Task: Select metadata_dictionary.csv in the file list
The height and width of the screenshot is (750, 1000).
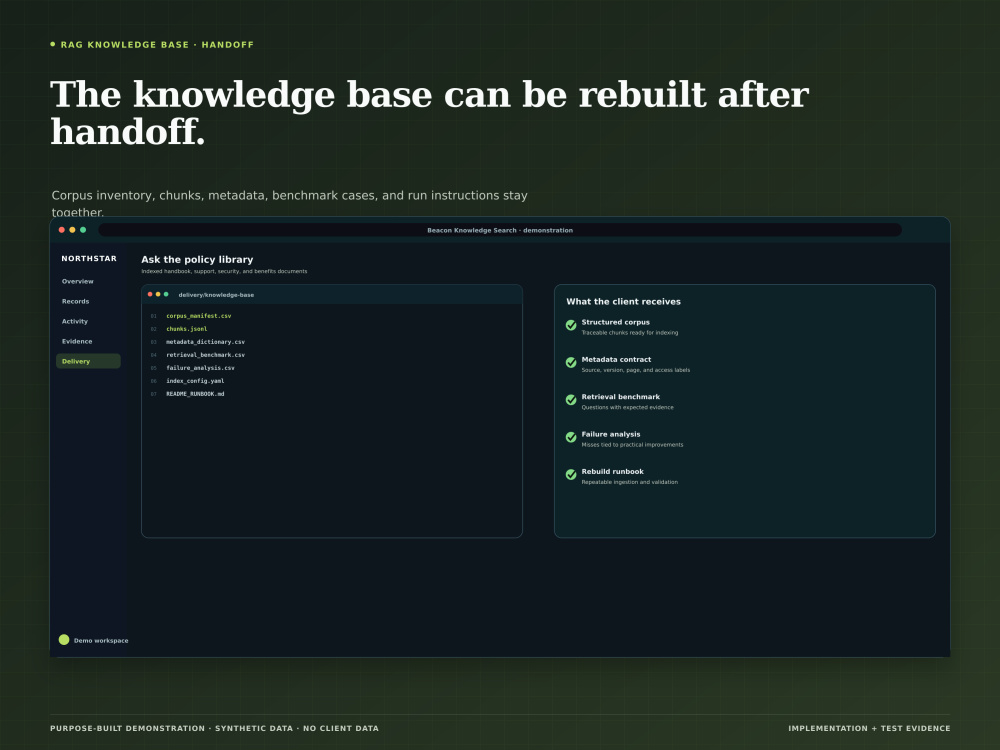Action: click(x=205, y=342)
